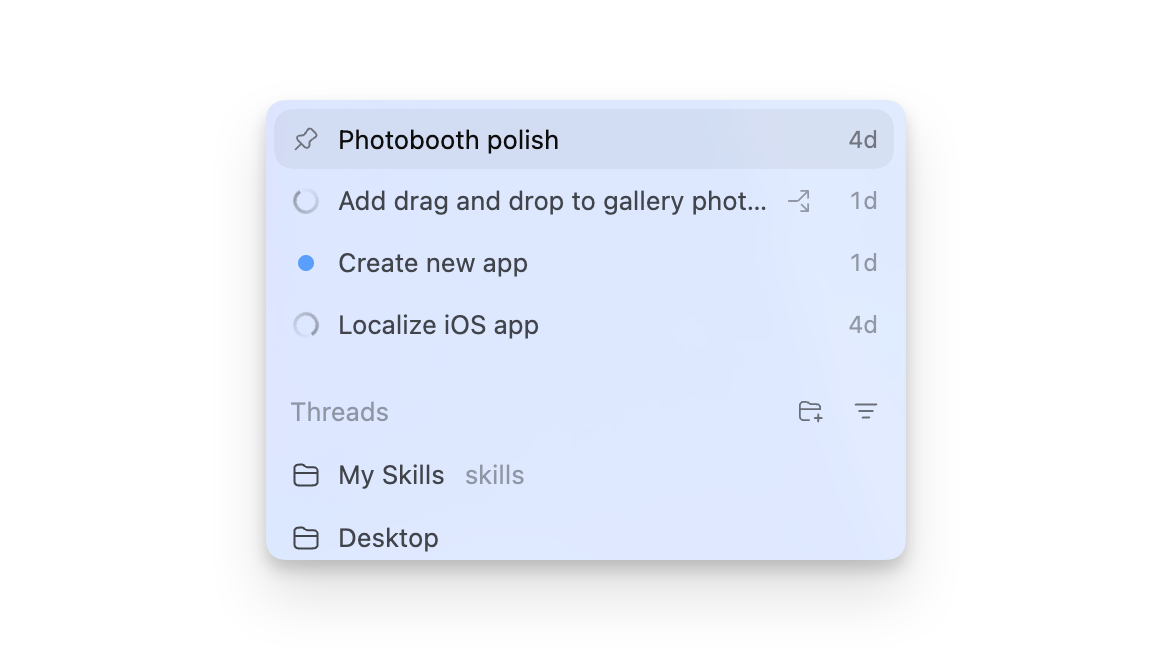1172x660 pixels.
Task: Click the open-in-new icon on the gallery thread
Action: tap(798, 201)
